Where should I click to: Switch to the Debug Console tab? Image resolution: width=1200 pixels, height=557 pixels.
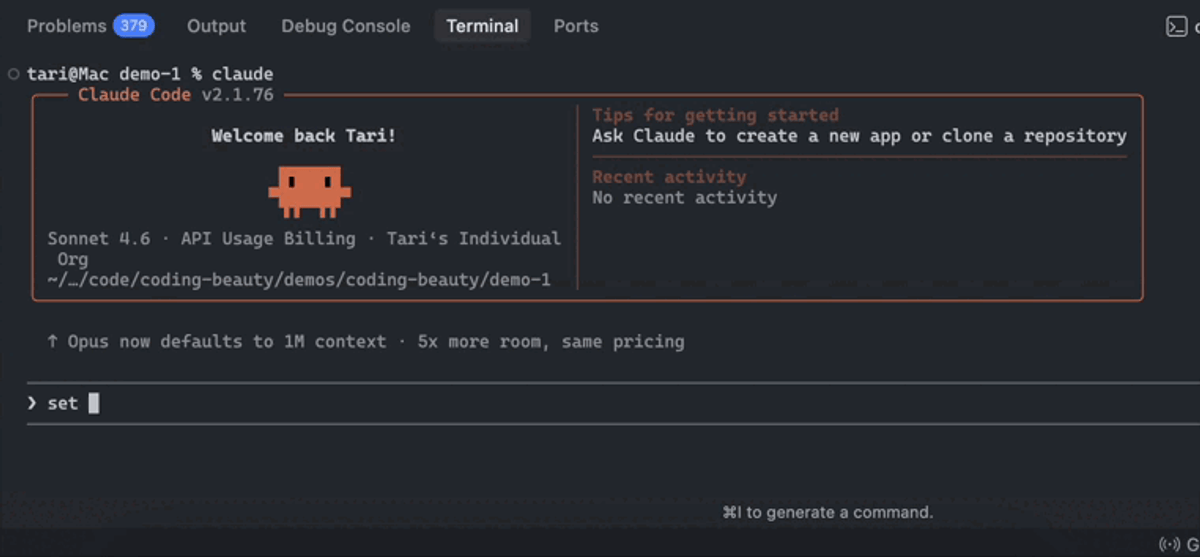(346, 26)
